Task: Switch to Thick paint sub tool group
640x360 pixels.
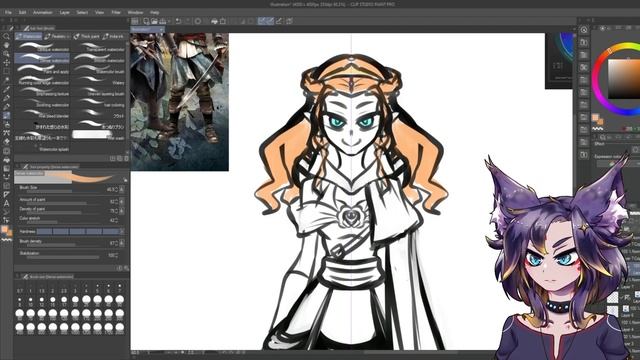Action: 86,36
